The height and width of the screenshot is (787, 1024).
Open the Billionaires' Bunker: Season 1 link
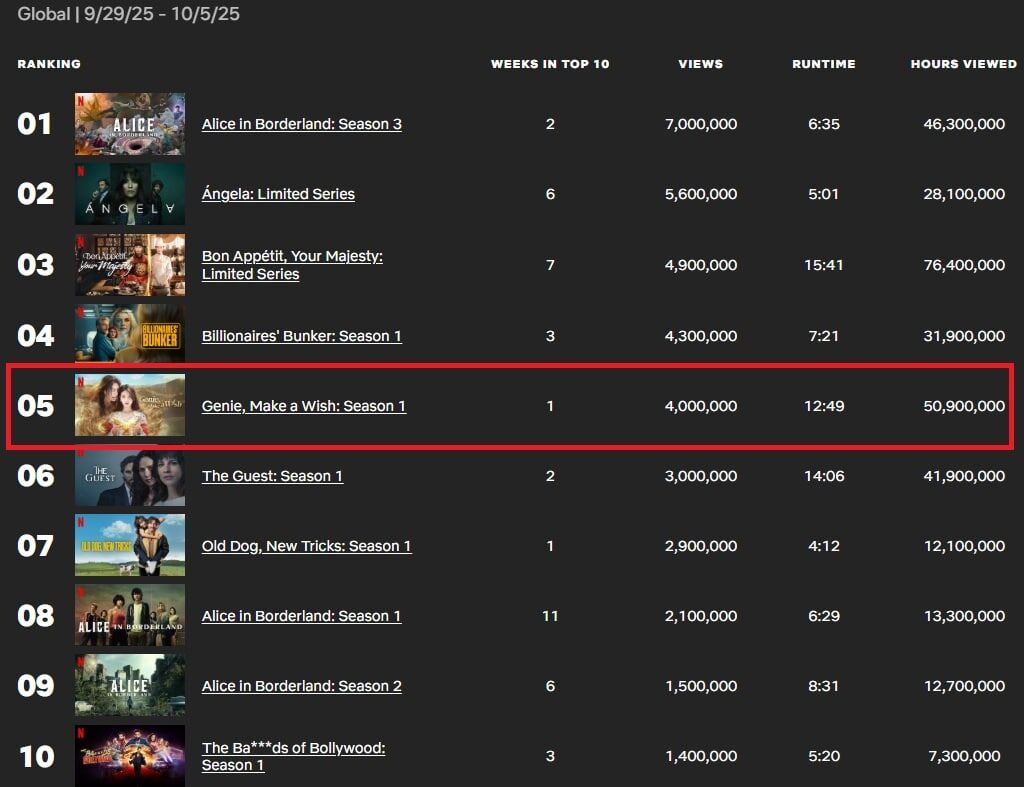pos(301,336)
